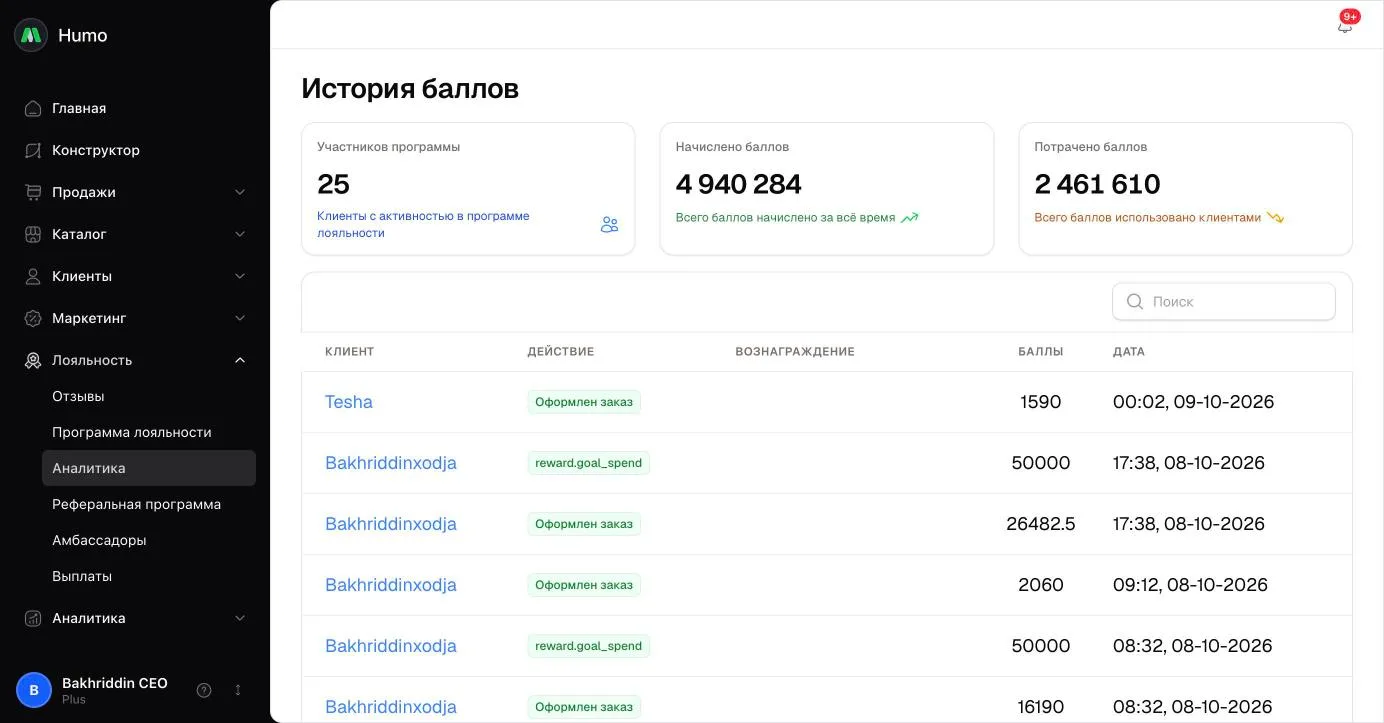Click the B user avatar

coord(34,690)
